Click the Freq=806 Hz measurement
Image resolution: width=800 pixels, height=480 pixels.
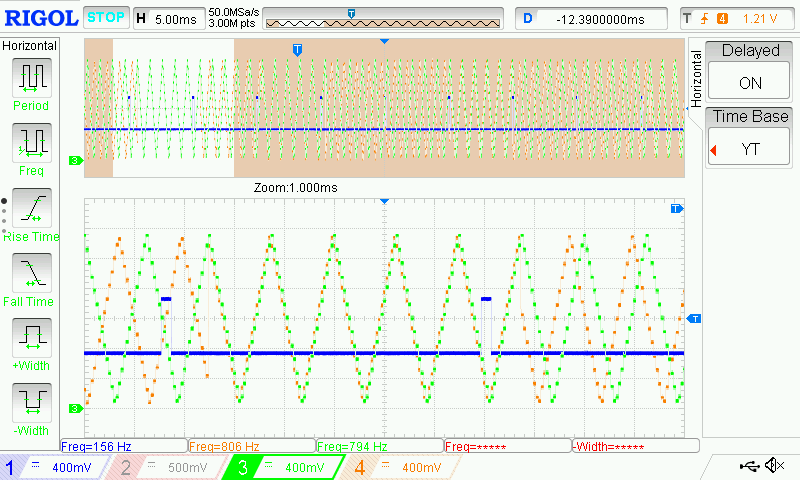pyautogui.click(x=252, y=446)
